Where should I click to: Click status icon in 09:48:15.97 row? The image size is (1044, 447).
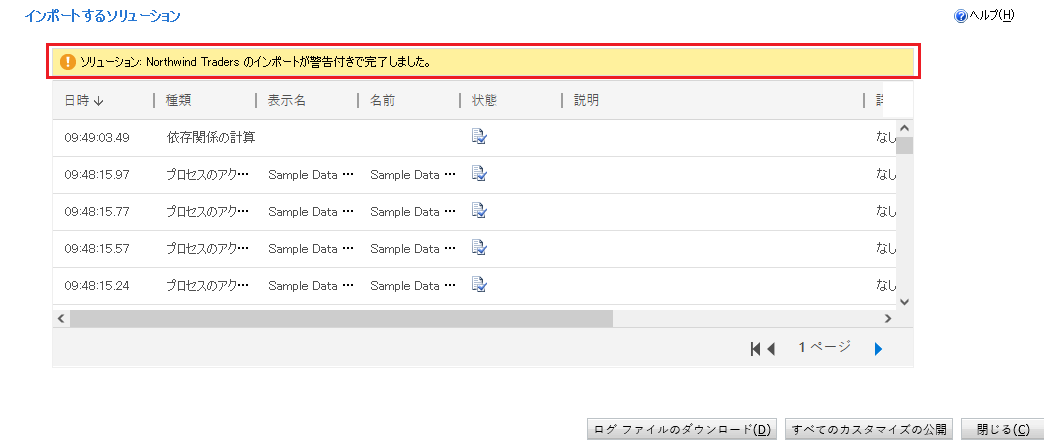coord(479,174)
